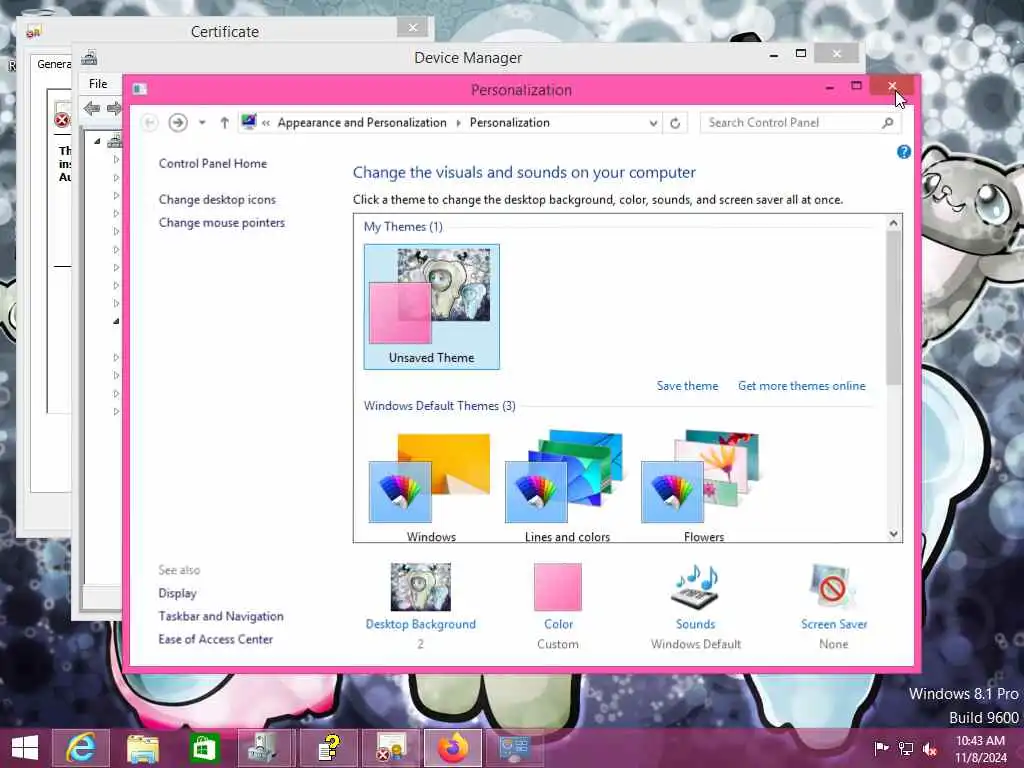Click the Device Manager title bar icon
The image size is (1024, 768).
tap(89, 57)
